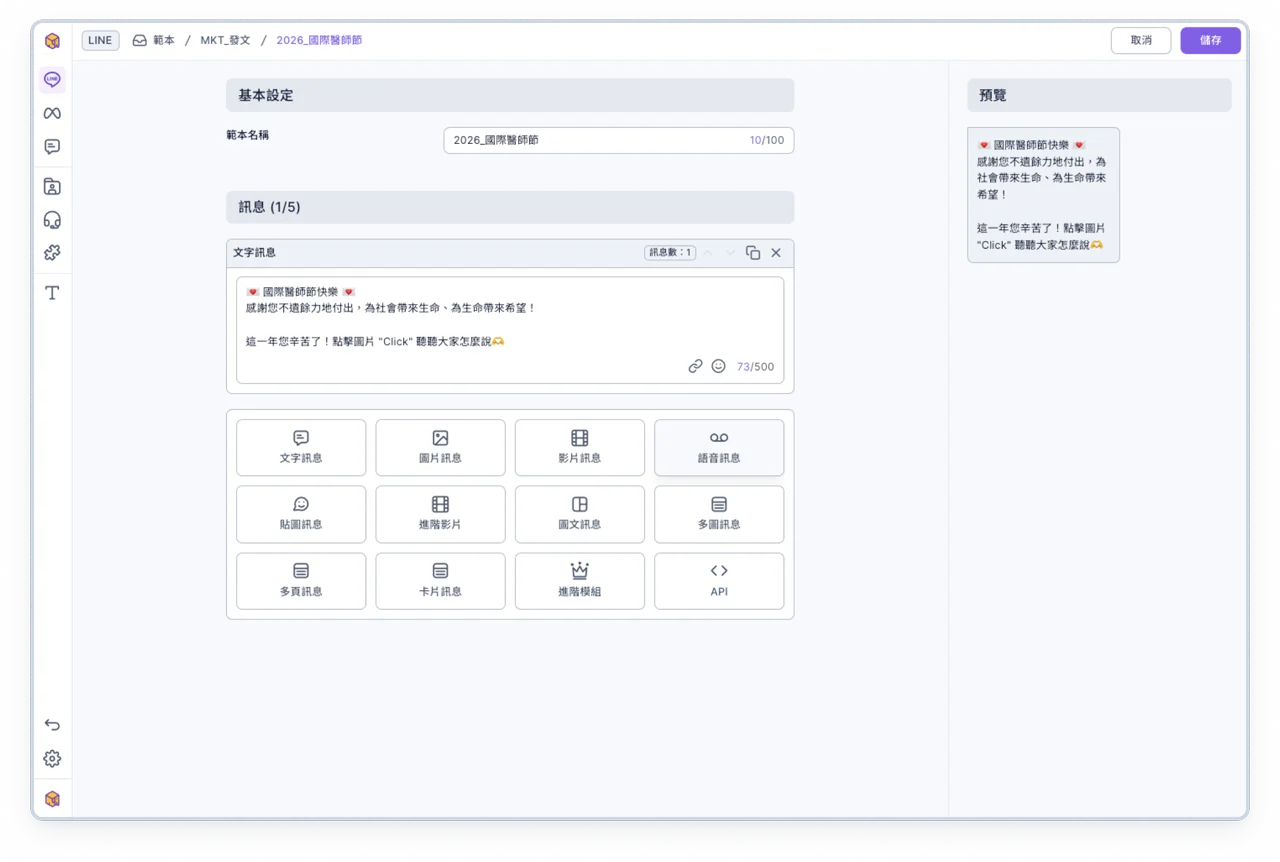Duplicate the text message block
The image size is (1280, 862).
point(753,253)
